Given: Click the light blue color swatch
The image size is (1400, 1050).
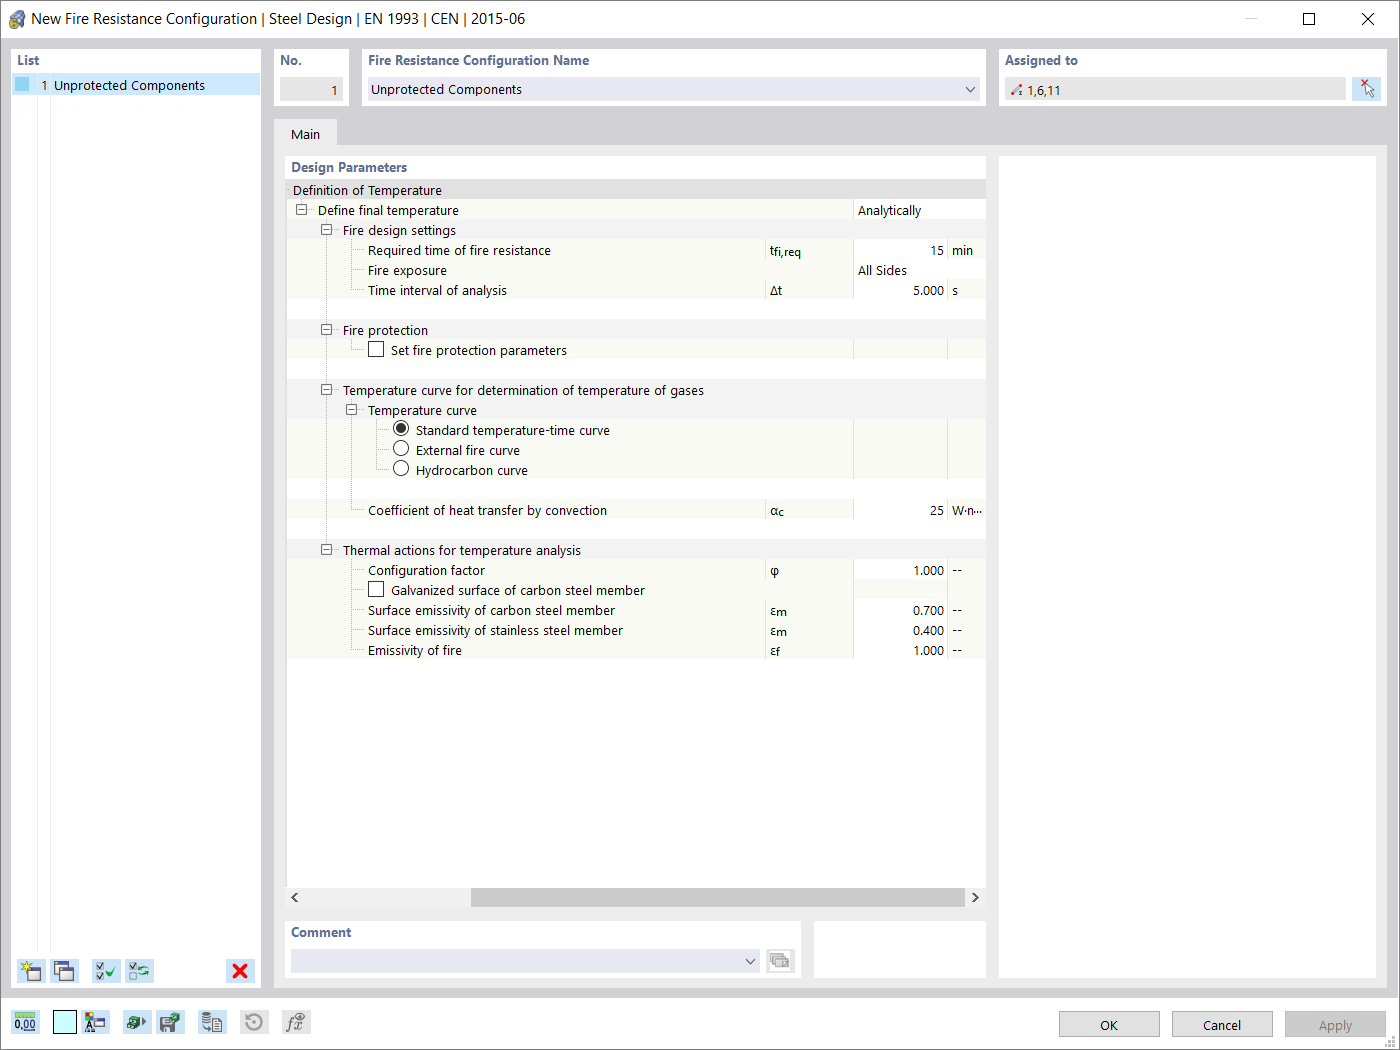Looking at the screenshot, I should (64, 1022).
